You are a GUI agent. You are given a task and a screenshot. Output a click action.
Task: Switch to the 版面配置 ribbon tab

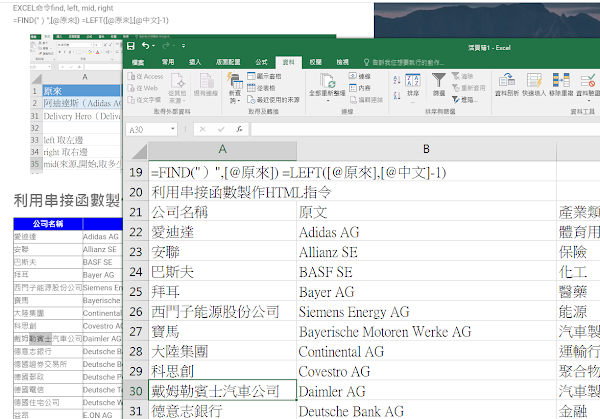[x=228, y=62]
